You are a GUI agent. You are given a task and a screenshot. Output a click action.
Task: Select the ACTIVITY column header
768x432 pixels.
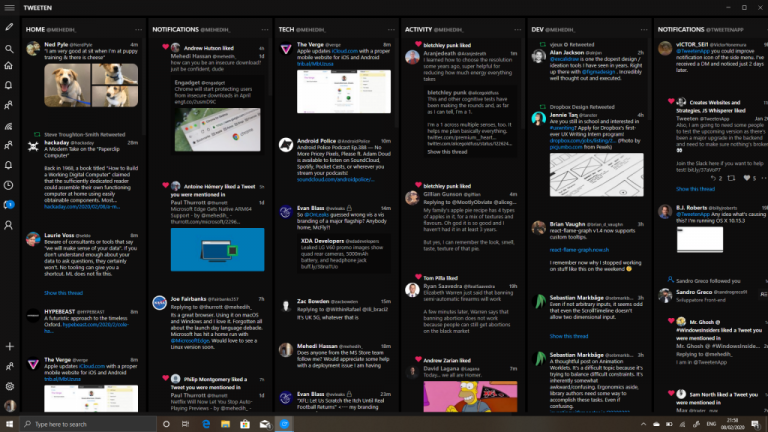(x=434, y=30)
